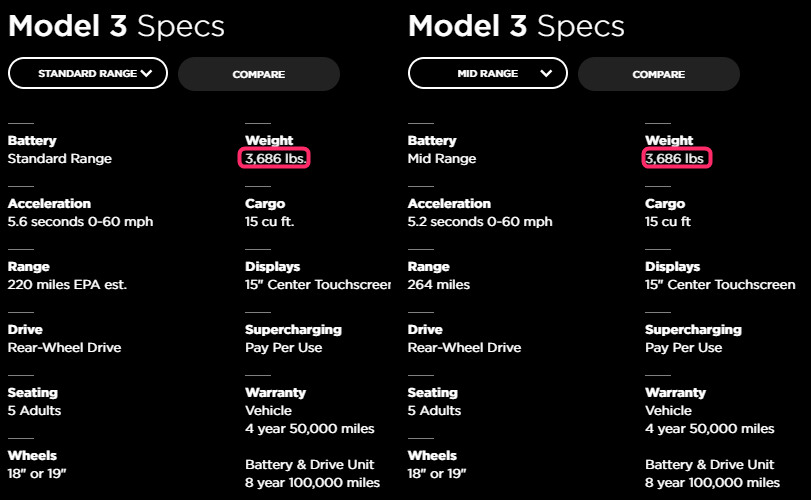The width and height of the screenshot is (811, 500).
Task: Click the 220 miles EPA est. range
Action: click(x=67, y=285)
